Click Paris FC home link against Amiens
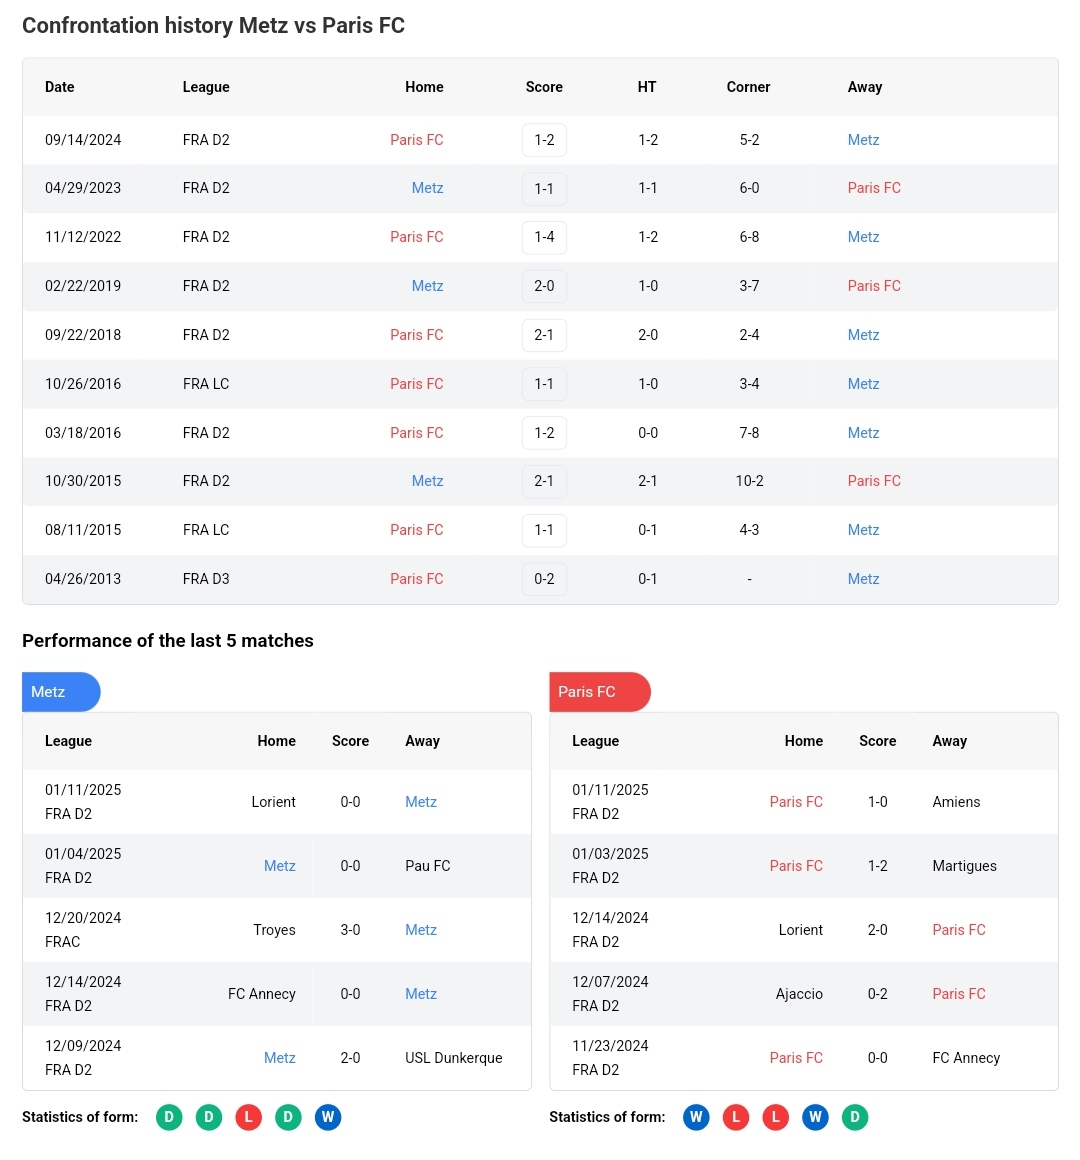 (x=796, y=802)
